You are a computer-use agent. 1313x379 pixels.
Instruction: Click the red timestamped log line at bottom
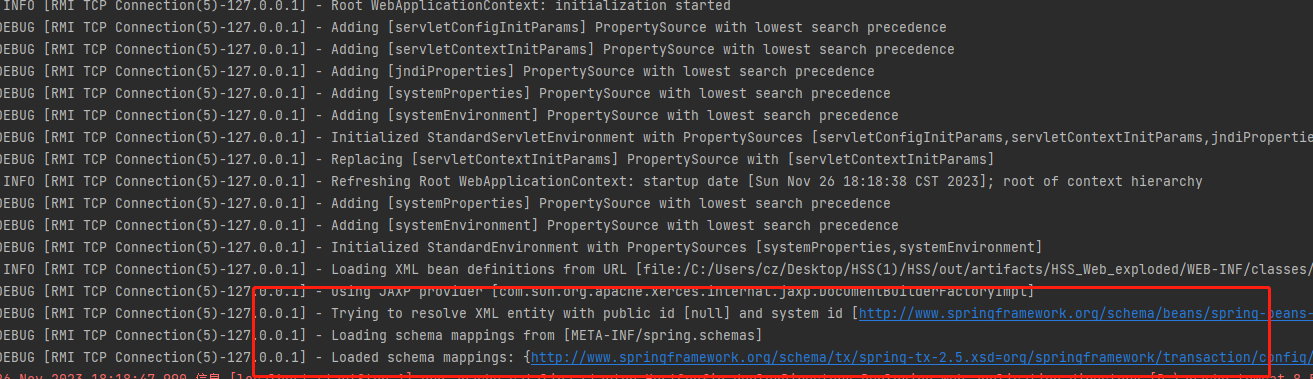656,375
